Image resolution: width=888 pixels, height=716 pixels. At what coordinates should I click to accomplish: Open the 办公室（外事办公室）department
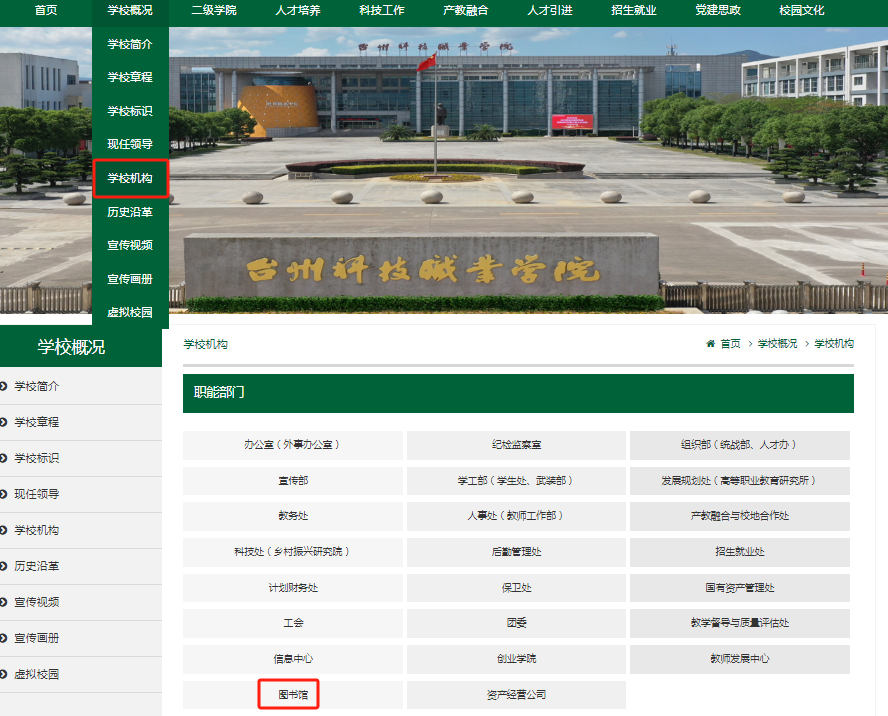pos(293,445)
